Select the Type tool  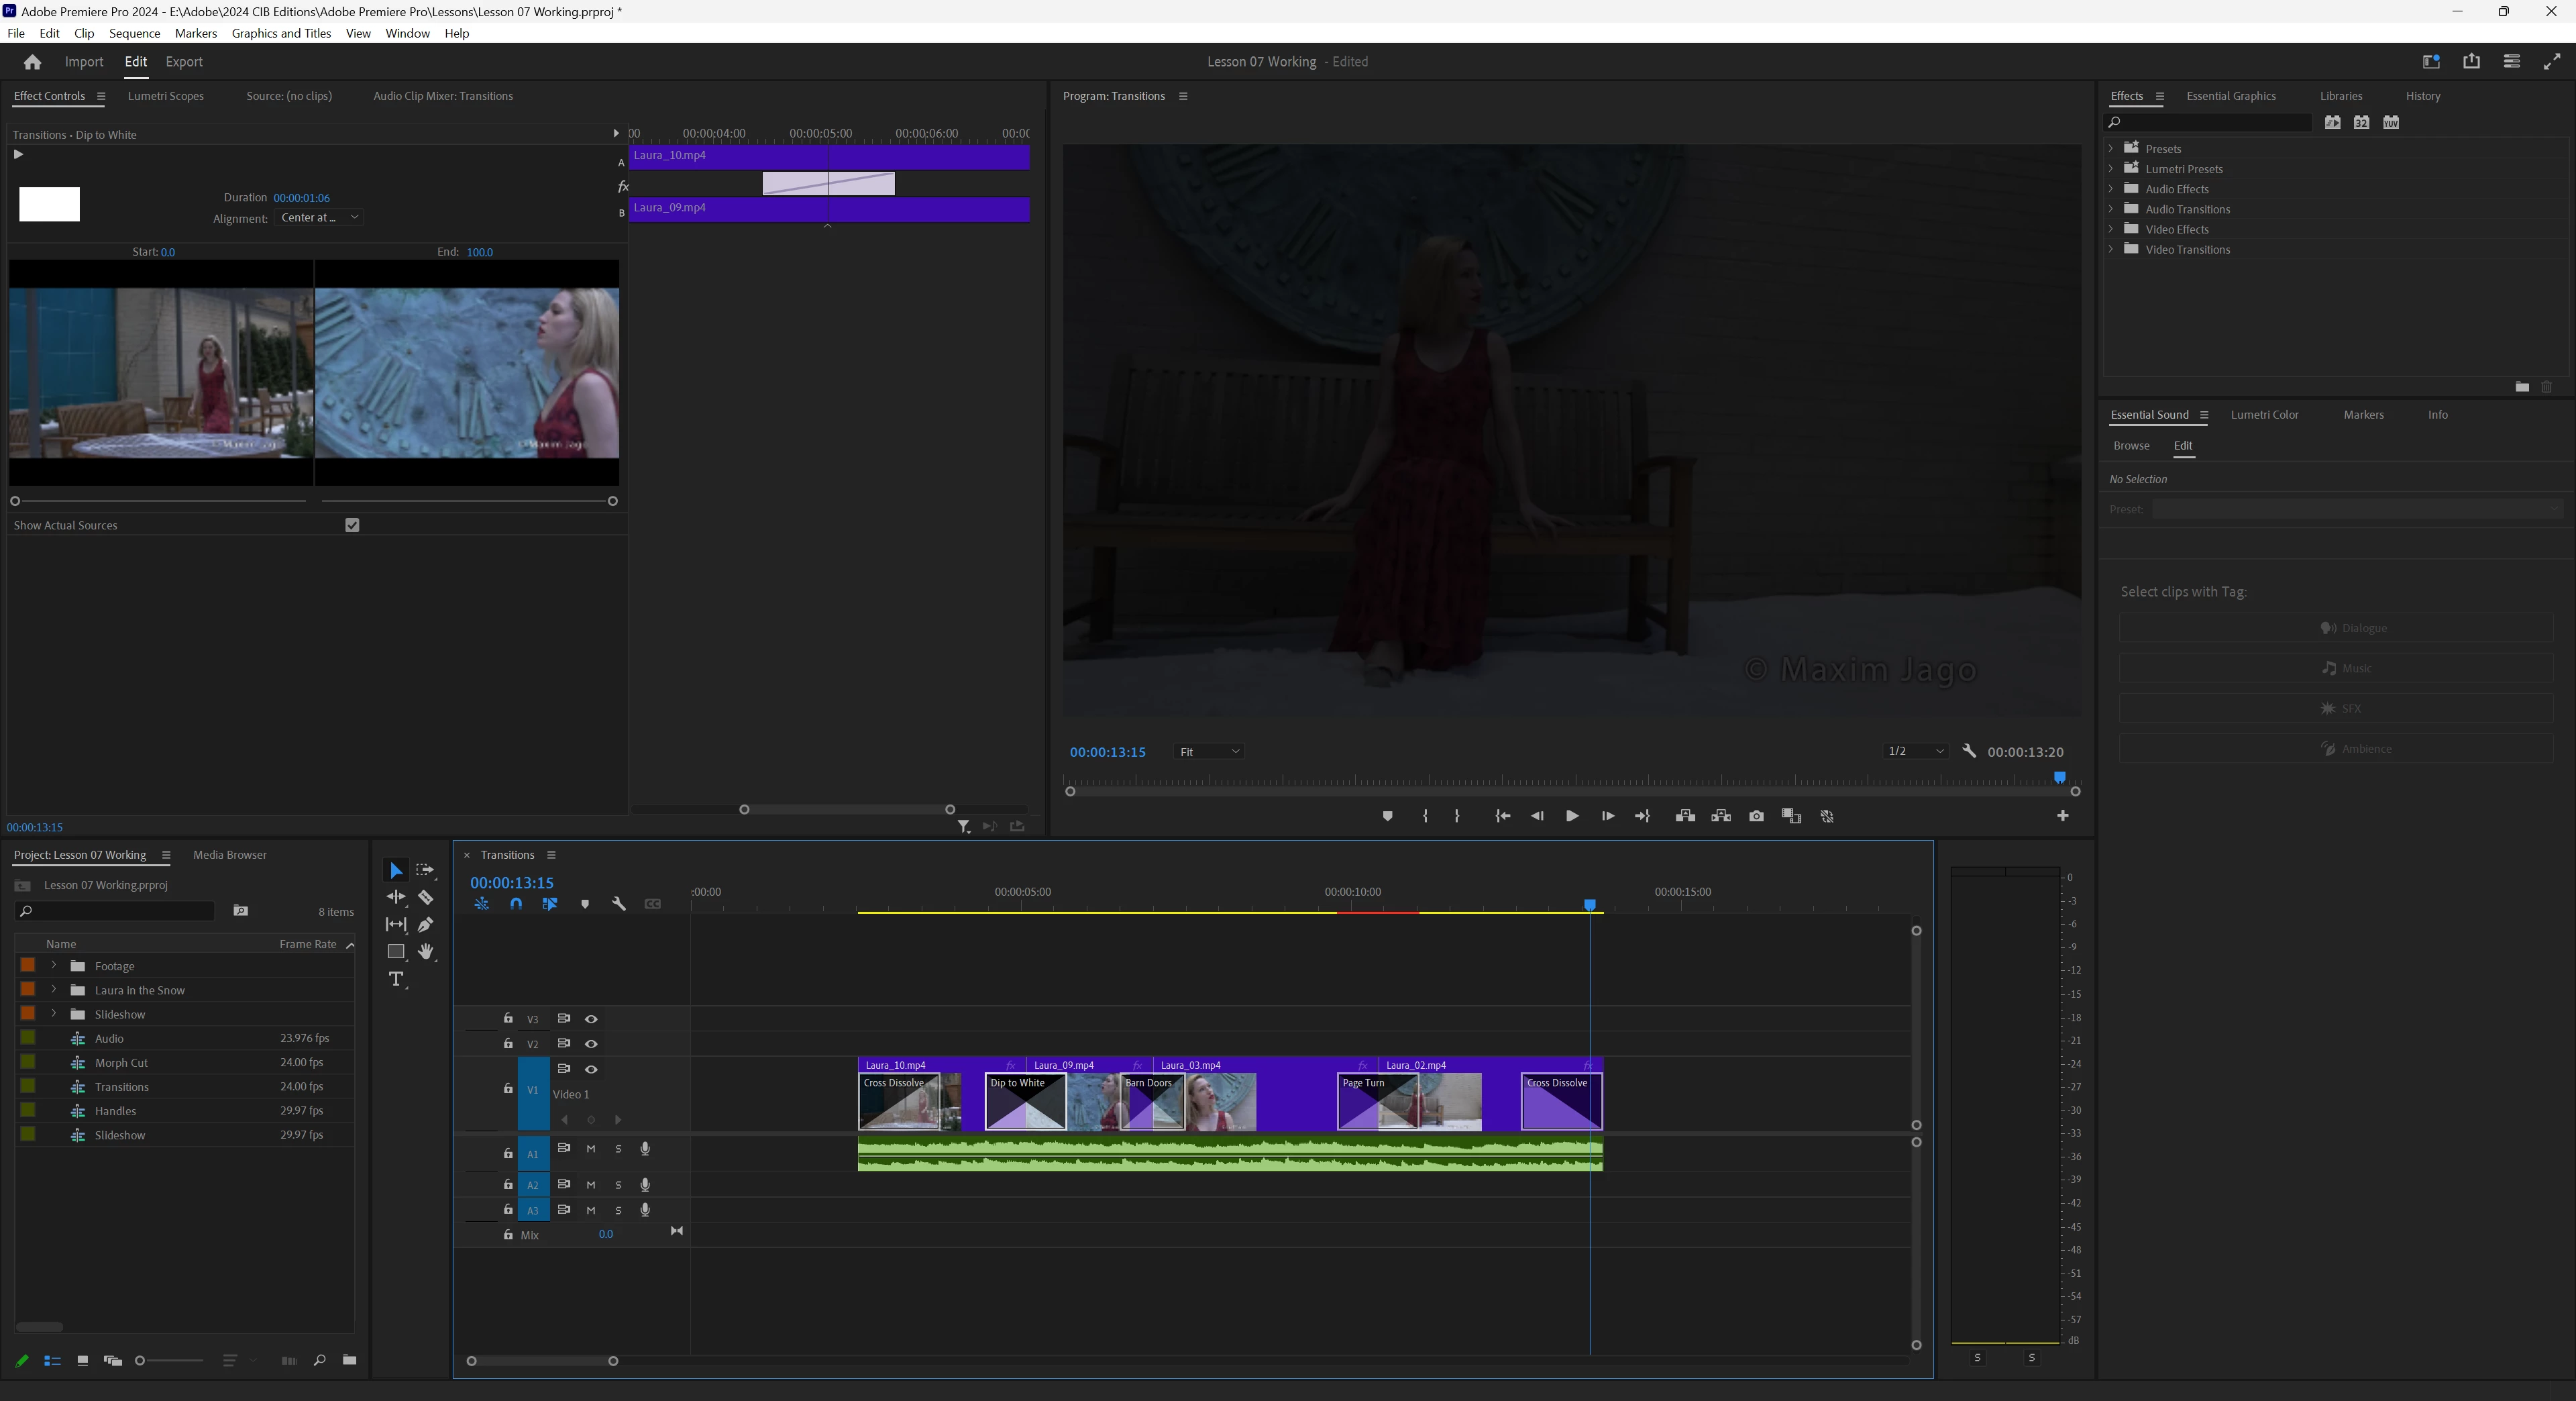coord(396,979)
